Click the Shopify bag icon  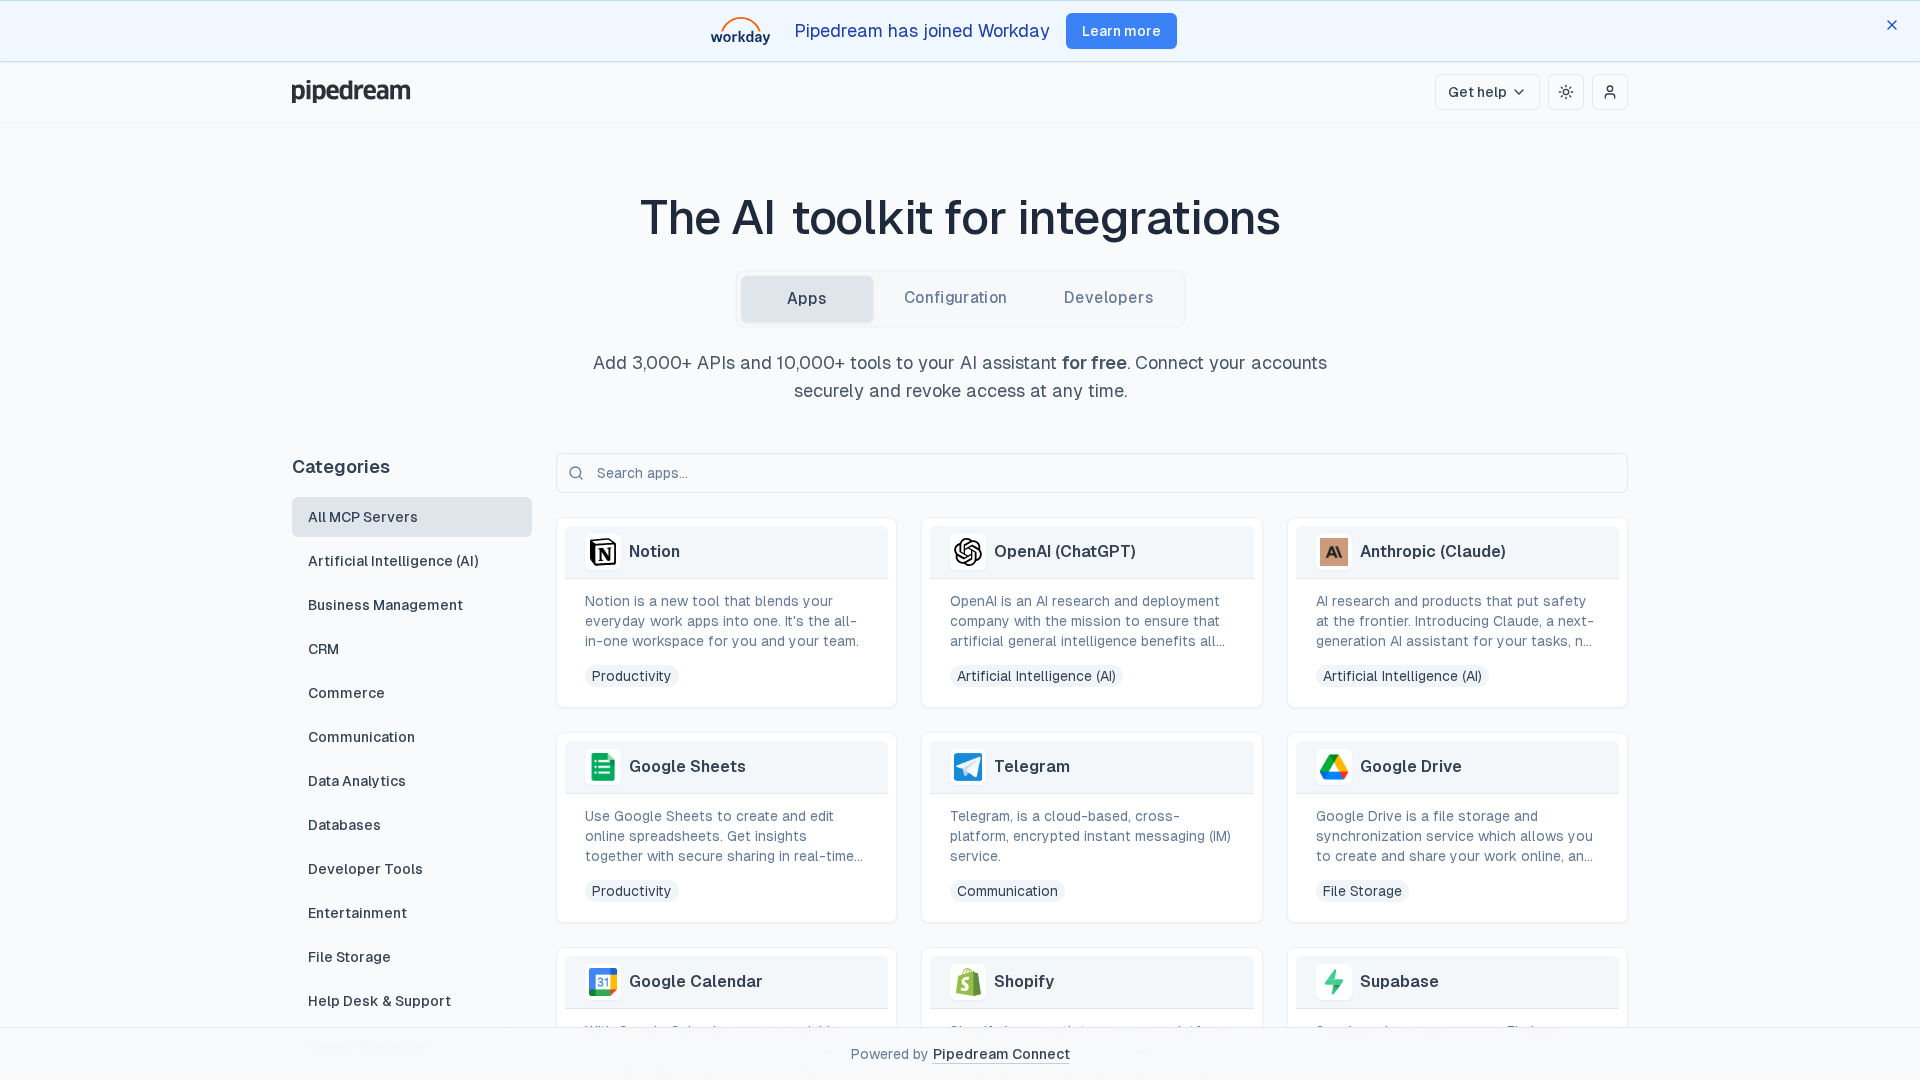point(967,982)
